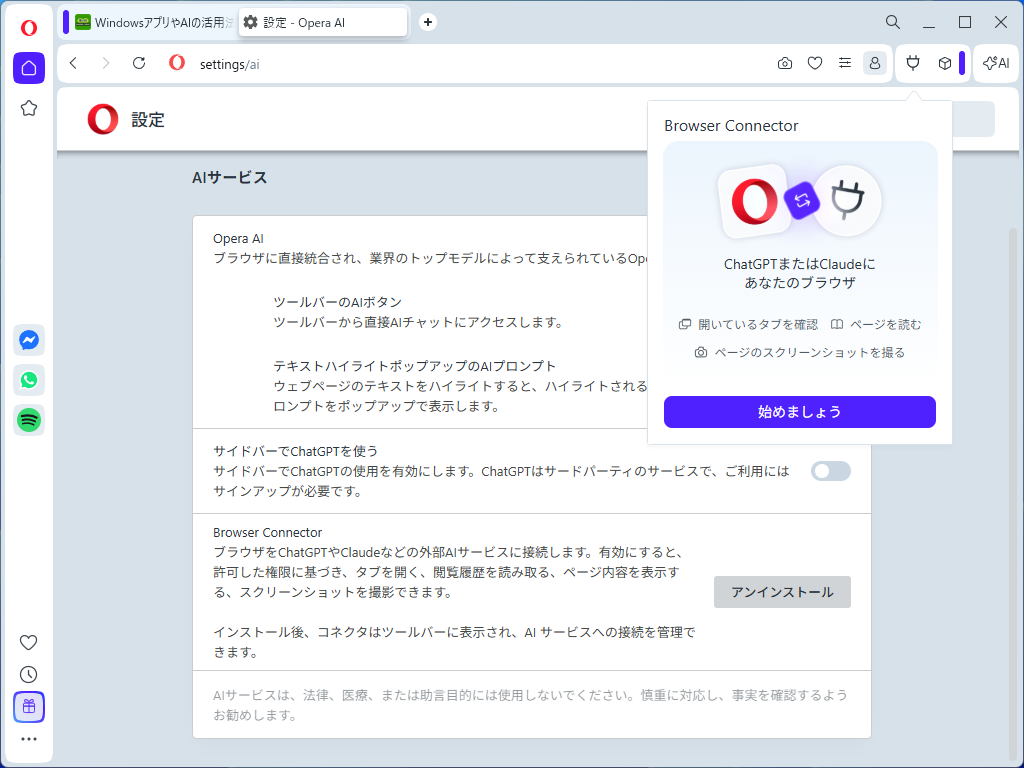The width and height of the screenshot is (1024, 768).
Task: Take a snapshot with the camera toolbar icon
Action: [784, 63]
